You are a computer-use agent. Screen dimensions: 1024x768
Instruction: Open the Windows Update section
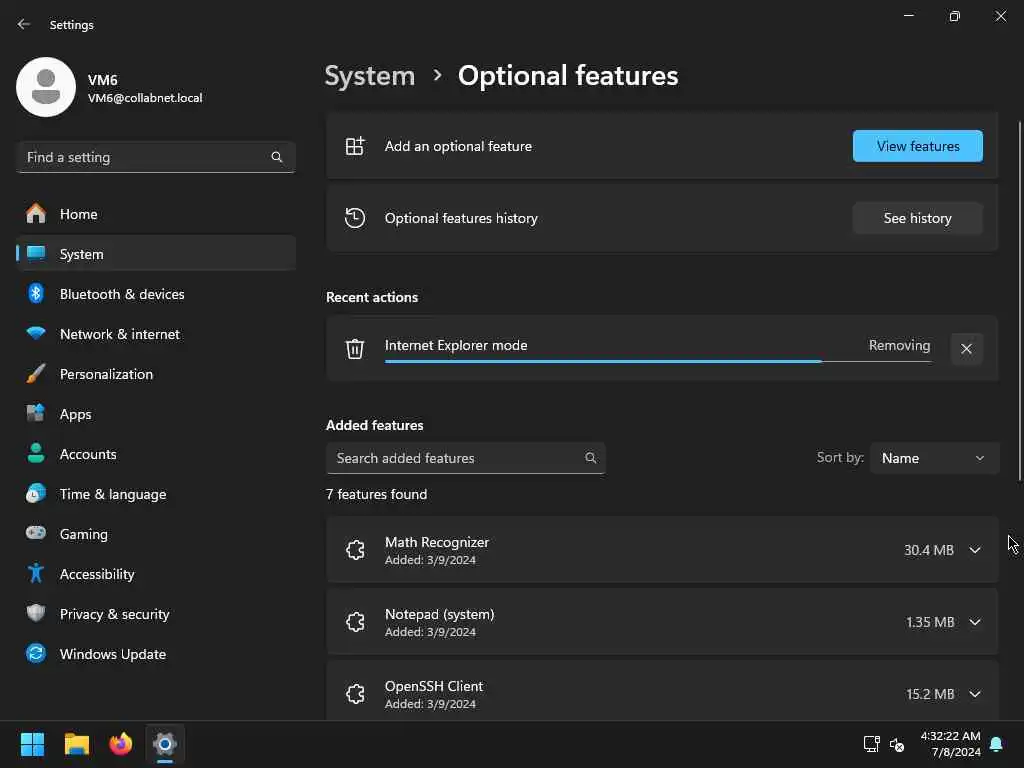(x=112, y=654)
